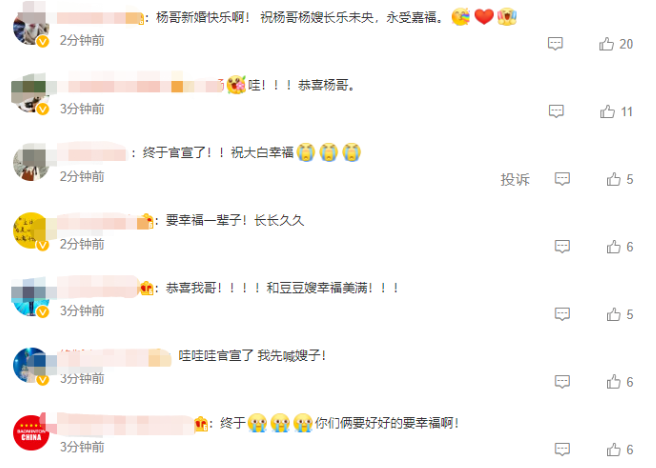656x468 pixels.
Task: Like the comment with 20 likes
Action: (615, 44)
